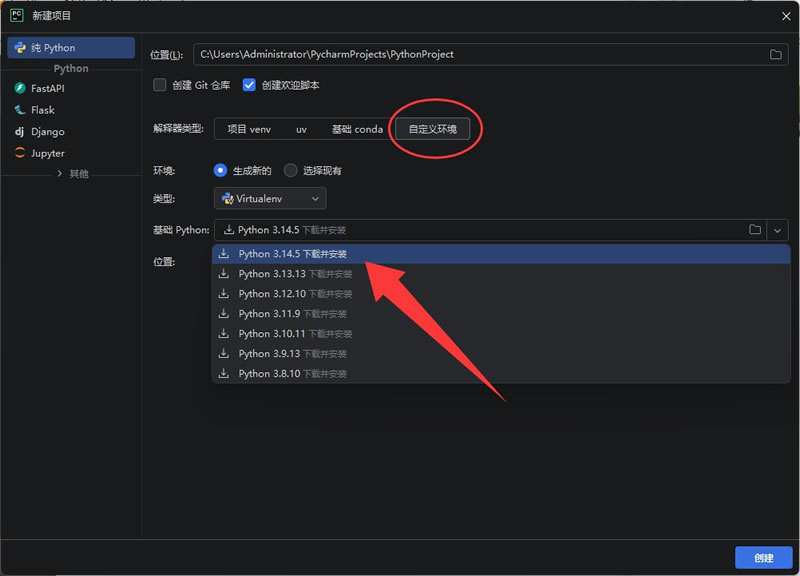Click download icon beside Python 3.8.10

[x=223, y=373]
